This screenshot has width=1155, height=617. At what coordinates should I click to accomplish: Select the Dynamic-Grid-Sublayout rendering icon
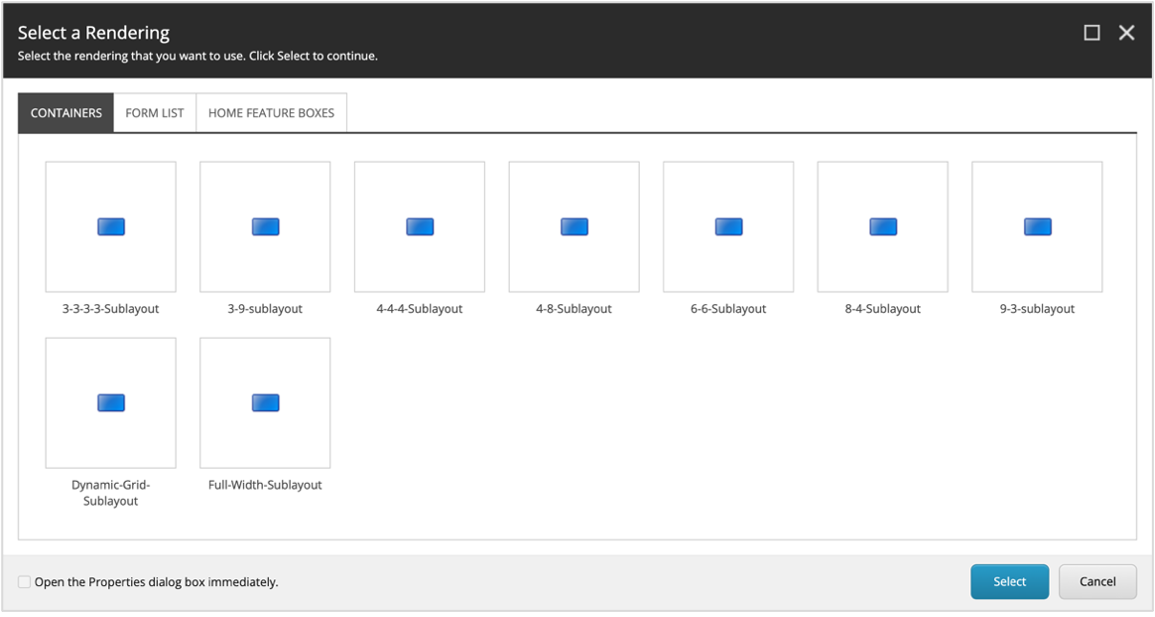(x=110, y=402)
